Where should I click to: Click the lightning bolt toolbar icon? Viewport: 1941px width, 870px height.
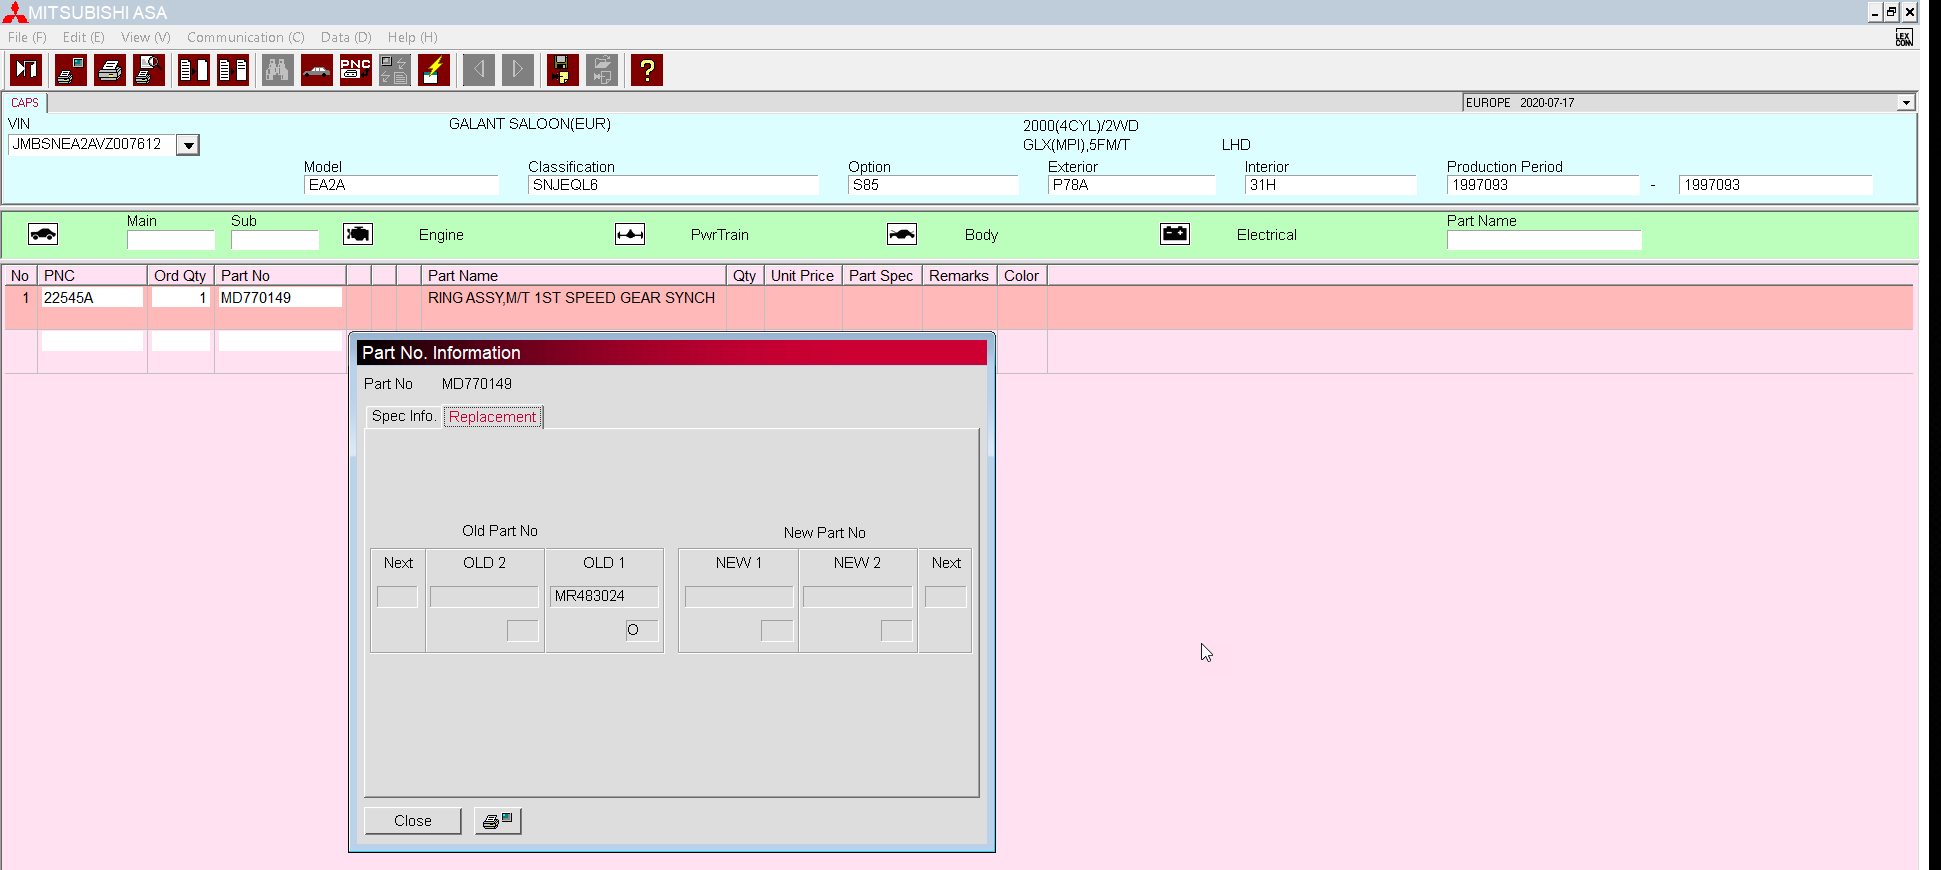coord(434,70)
